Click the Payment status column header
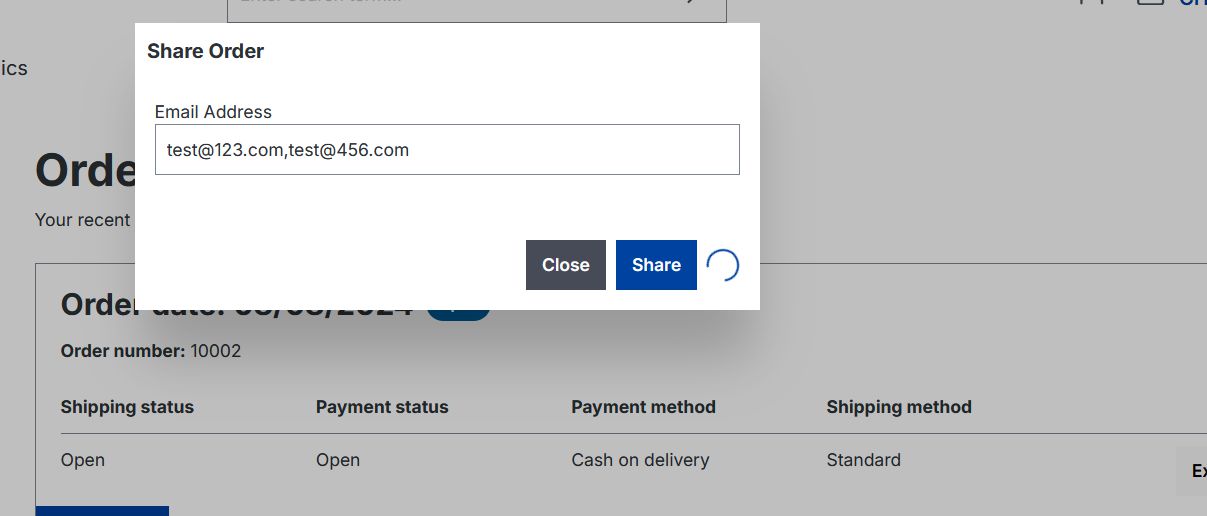The width and height of the screenshot is (1207, 516). 382,407
